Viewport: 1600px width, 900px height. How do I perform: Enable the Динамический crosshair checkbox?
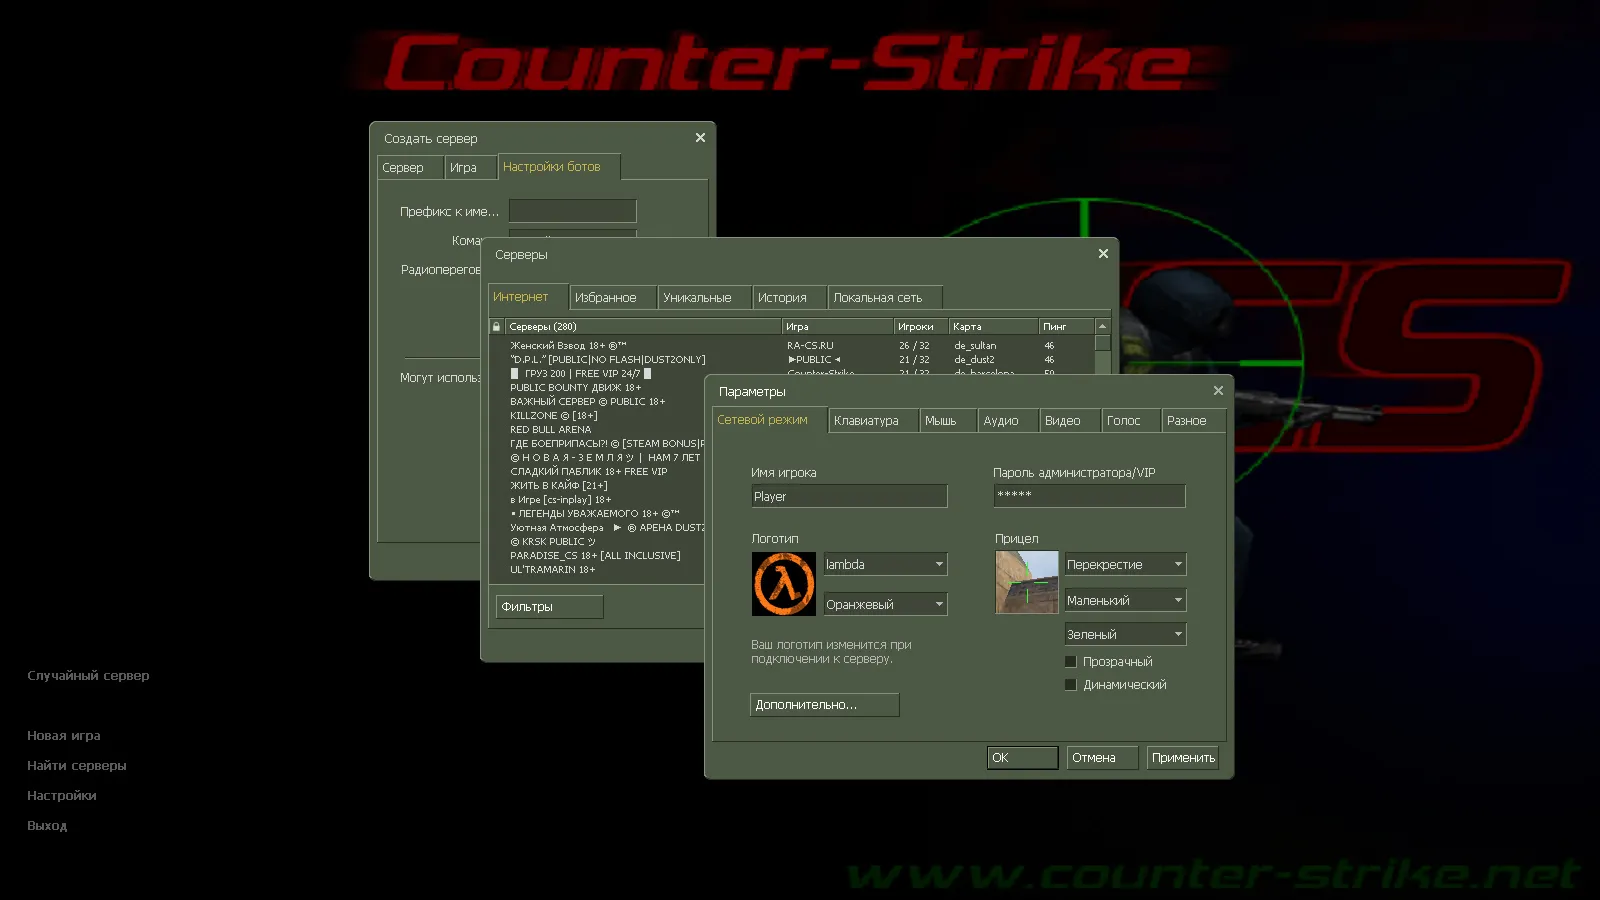tap(1071, 685)
